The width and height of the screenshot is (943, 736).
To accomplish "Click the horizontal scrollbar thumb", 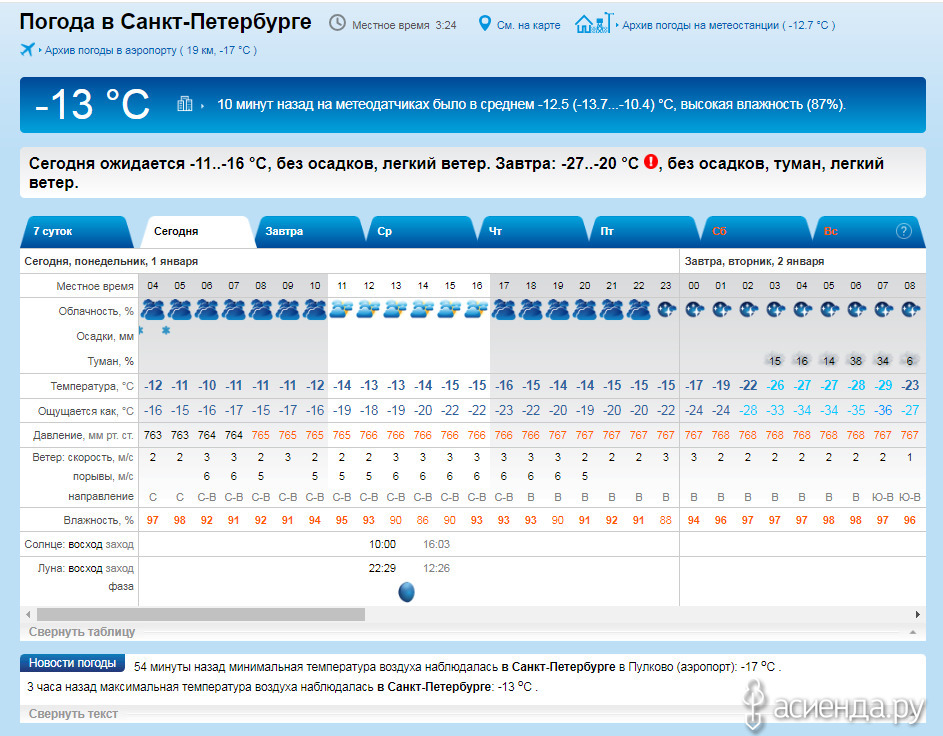I will 201,615.
